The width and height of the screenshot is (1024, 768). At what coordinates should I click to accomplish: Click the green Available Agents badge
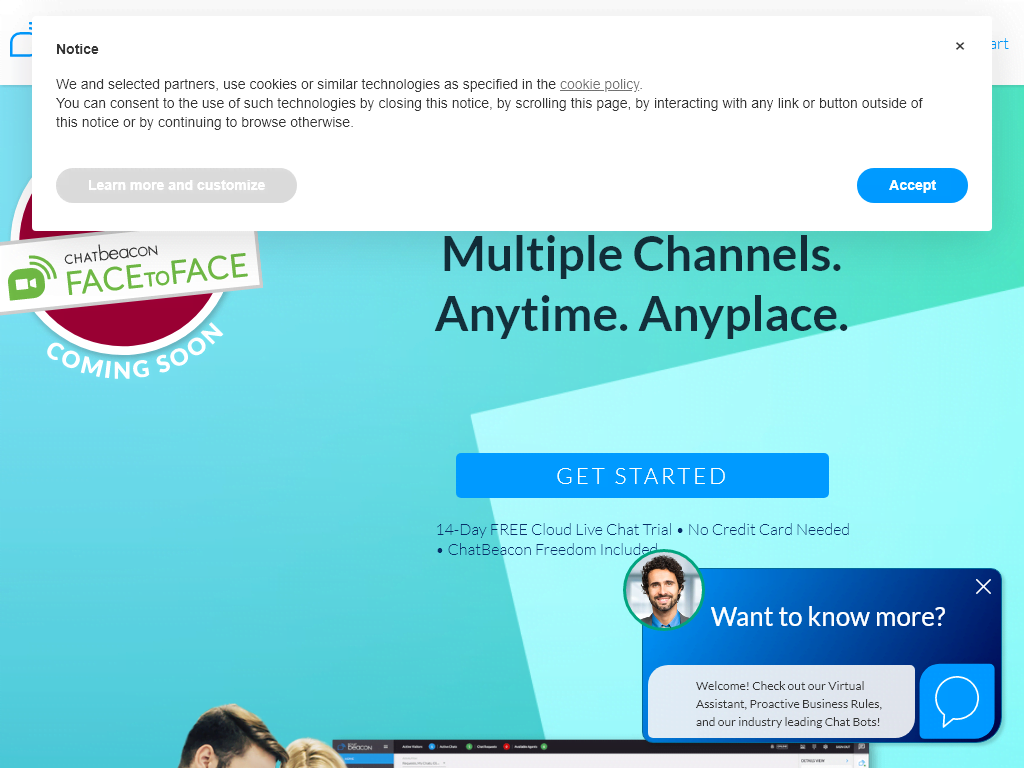pos(544,746)
